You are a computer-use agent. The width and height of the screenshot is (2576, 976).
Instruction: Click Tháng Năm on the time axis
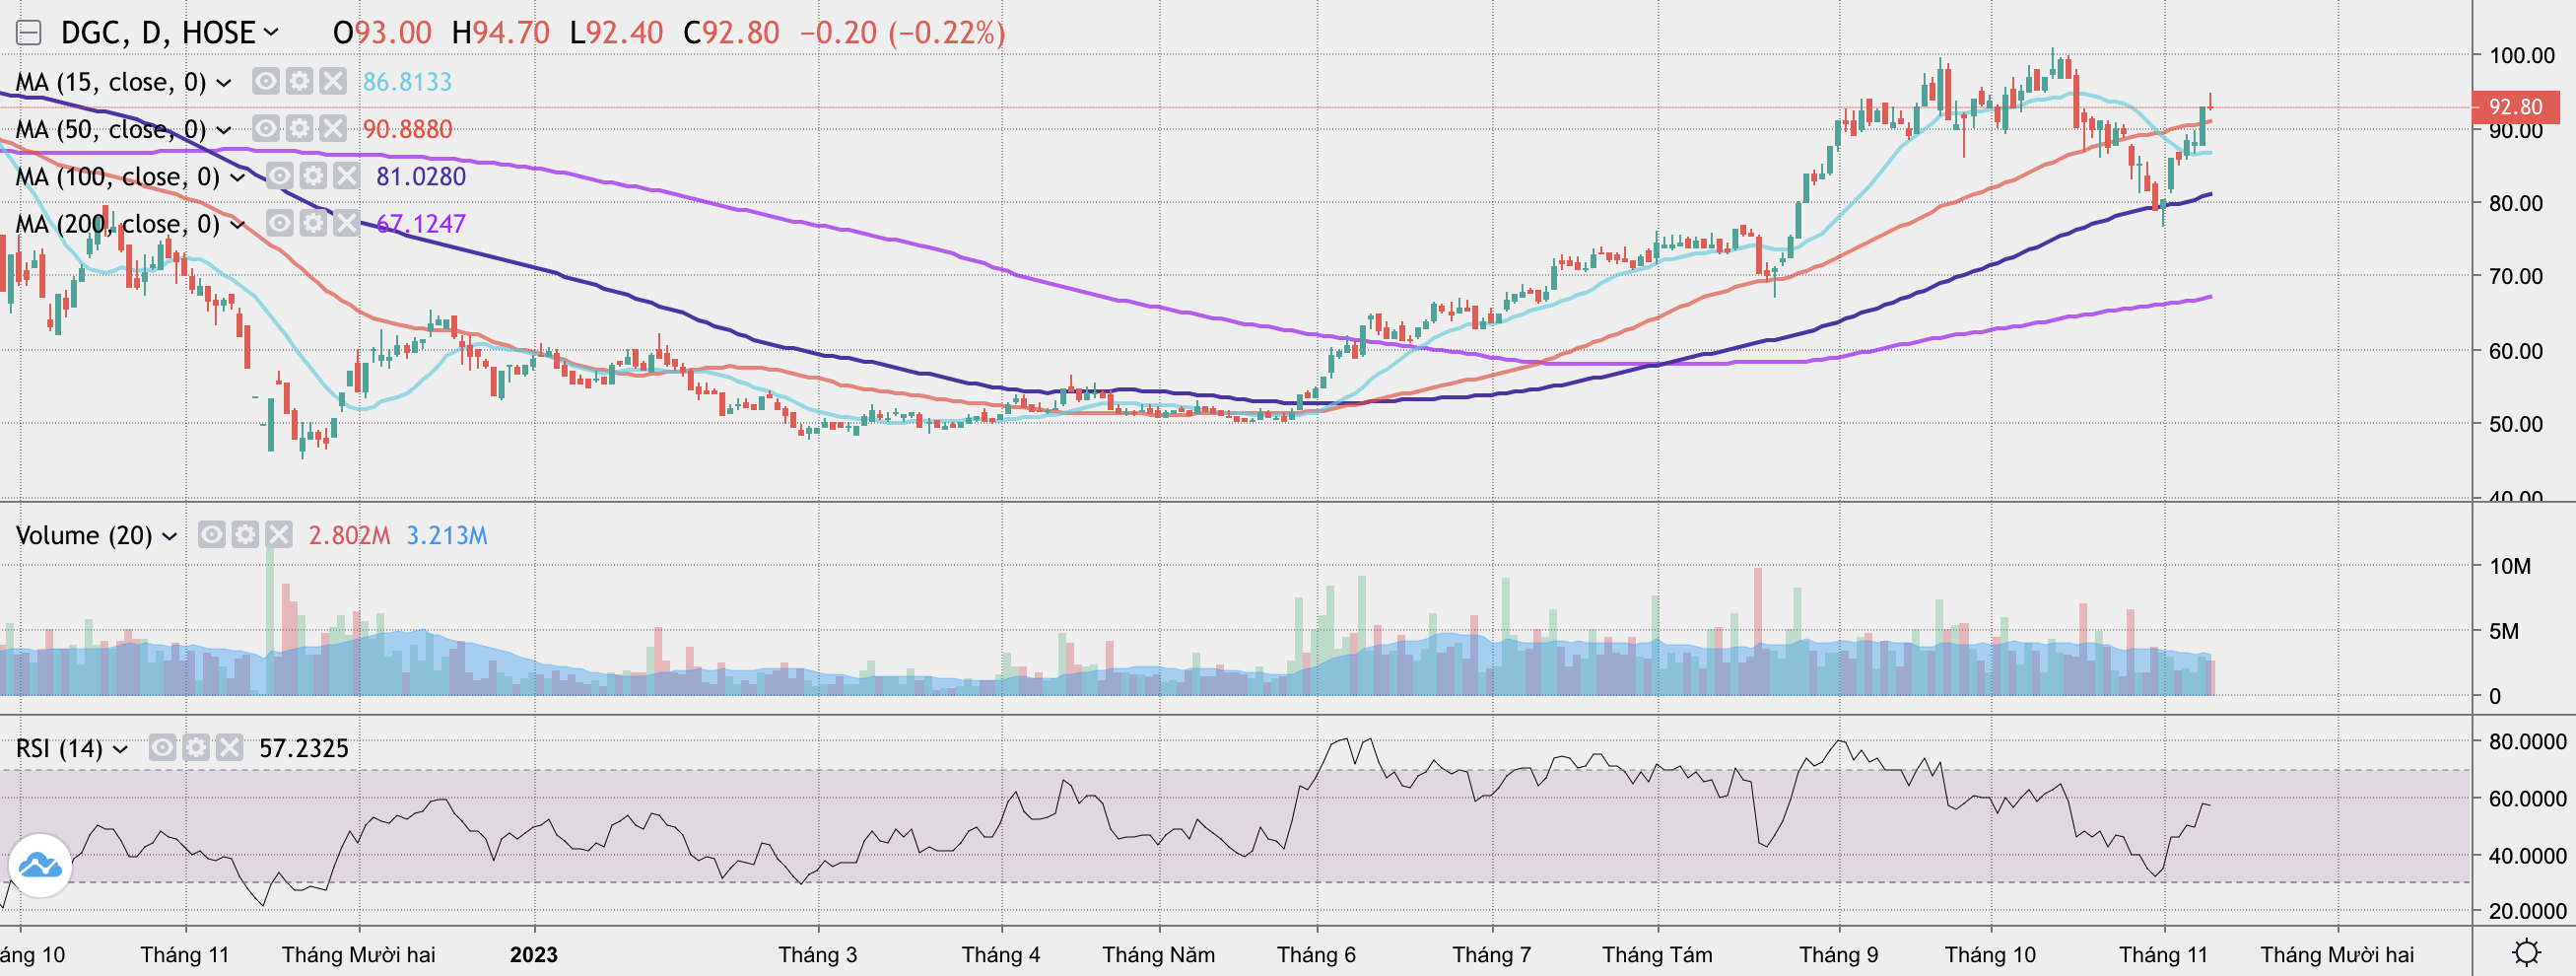[1159, 955]
